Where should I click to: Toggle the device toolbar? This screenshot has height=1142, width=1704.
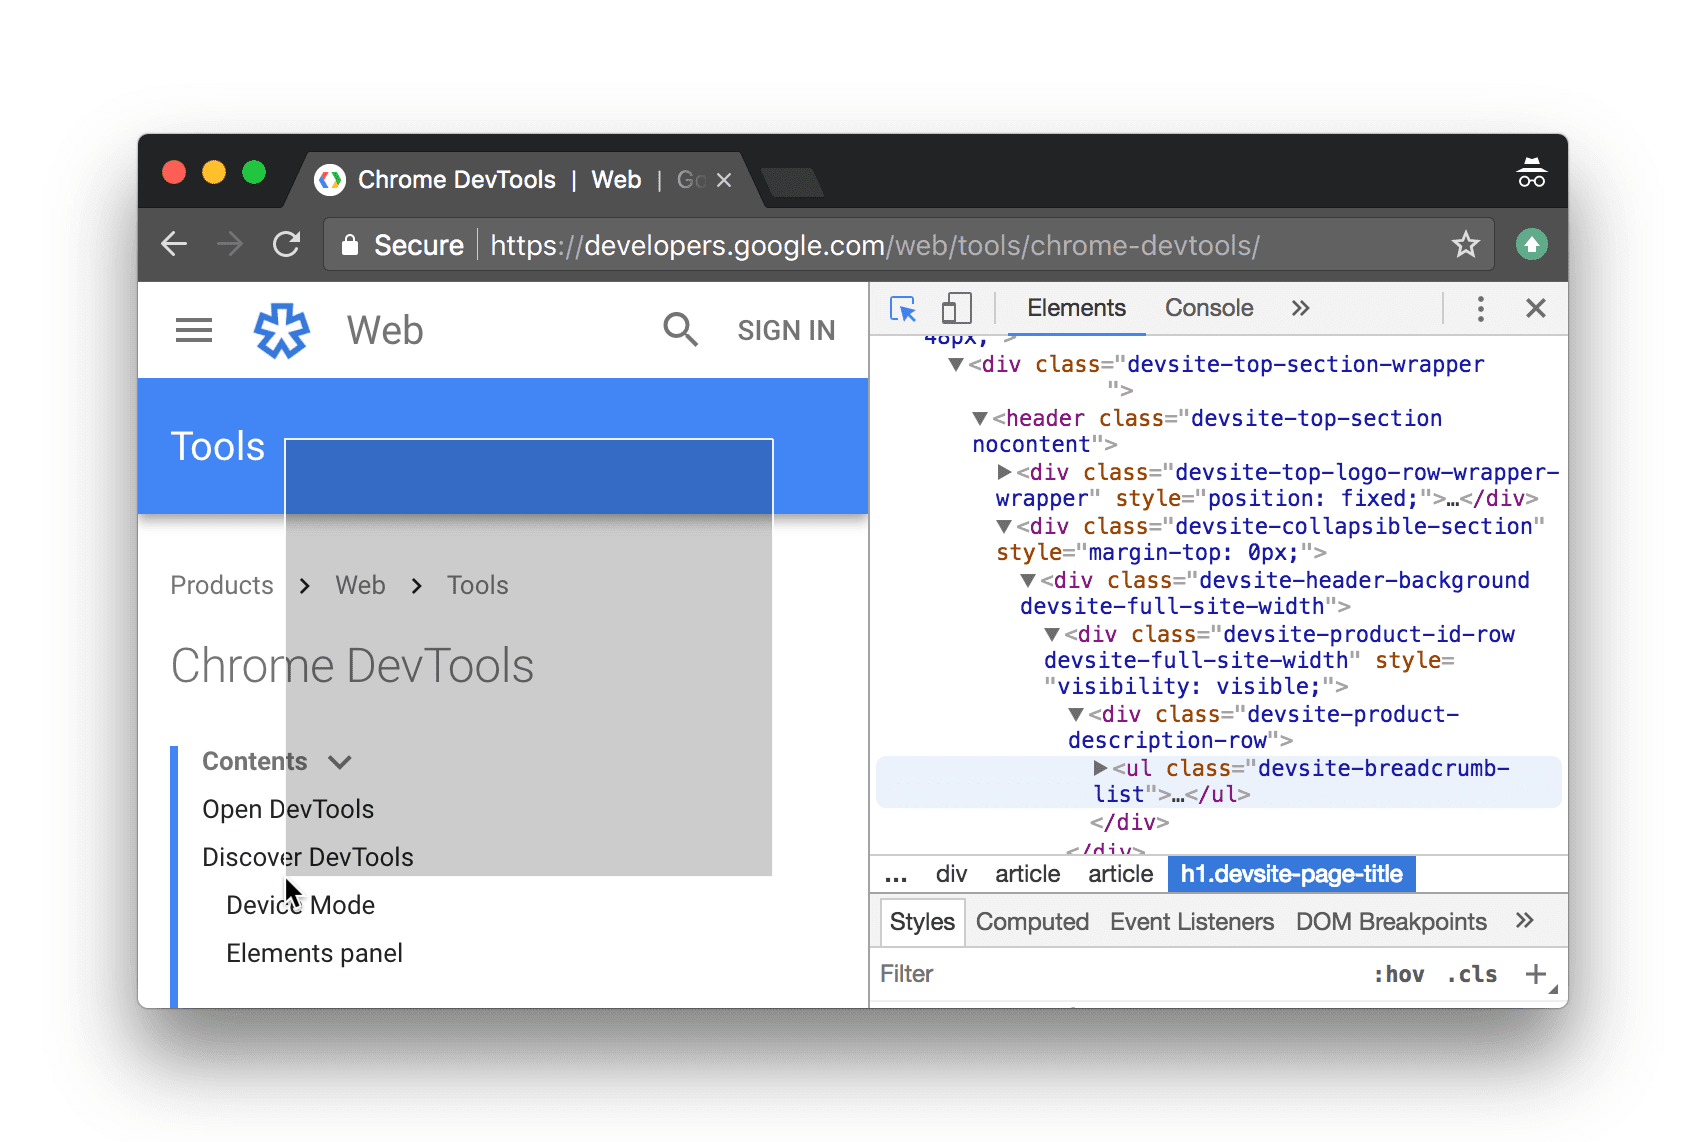956,309
